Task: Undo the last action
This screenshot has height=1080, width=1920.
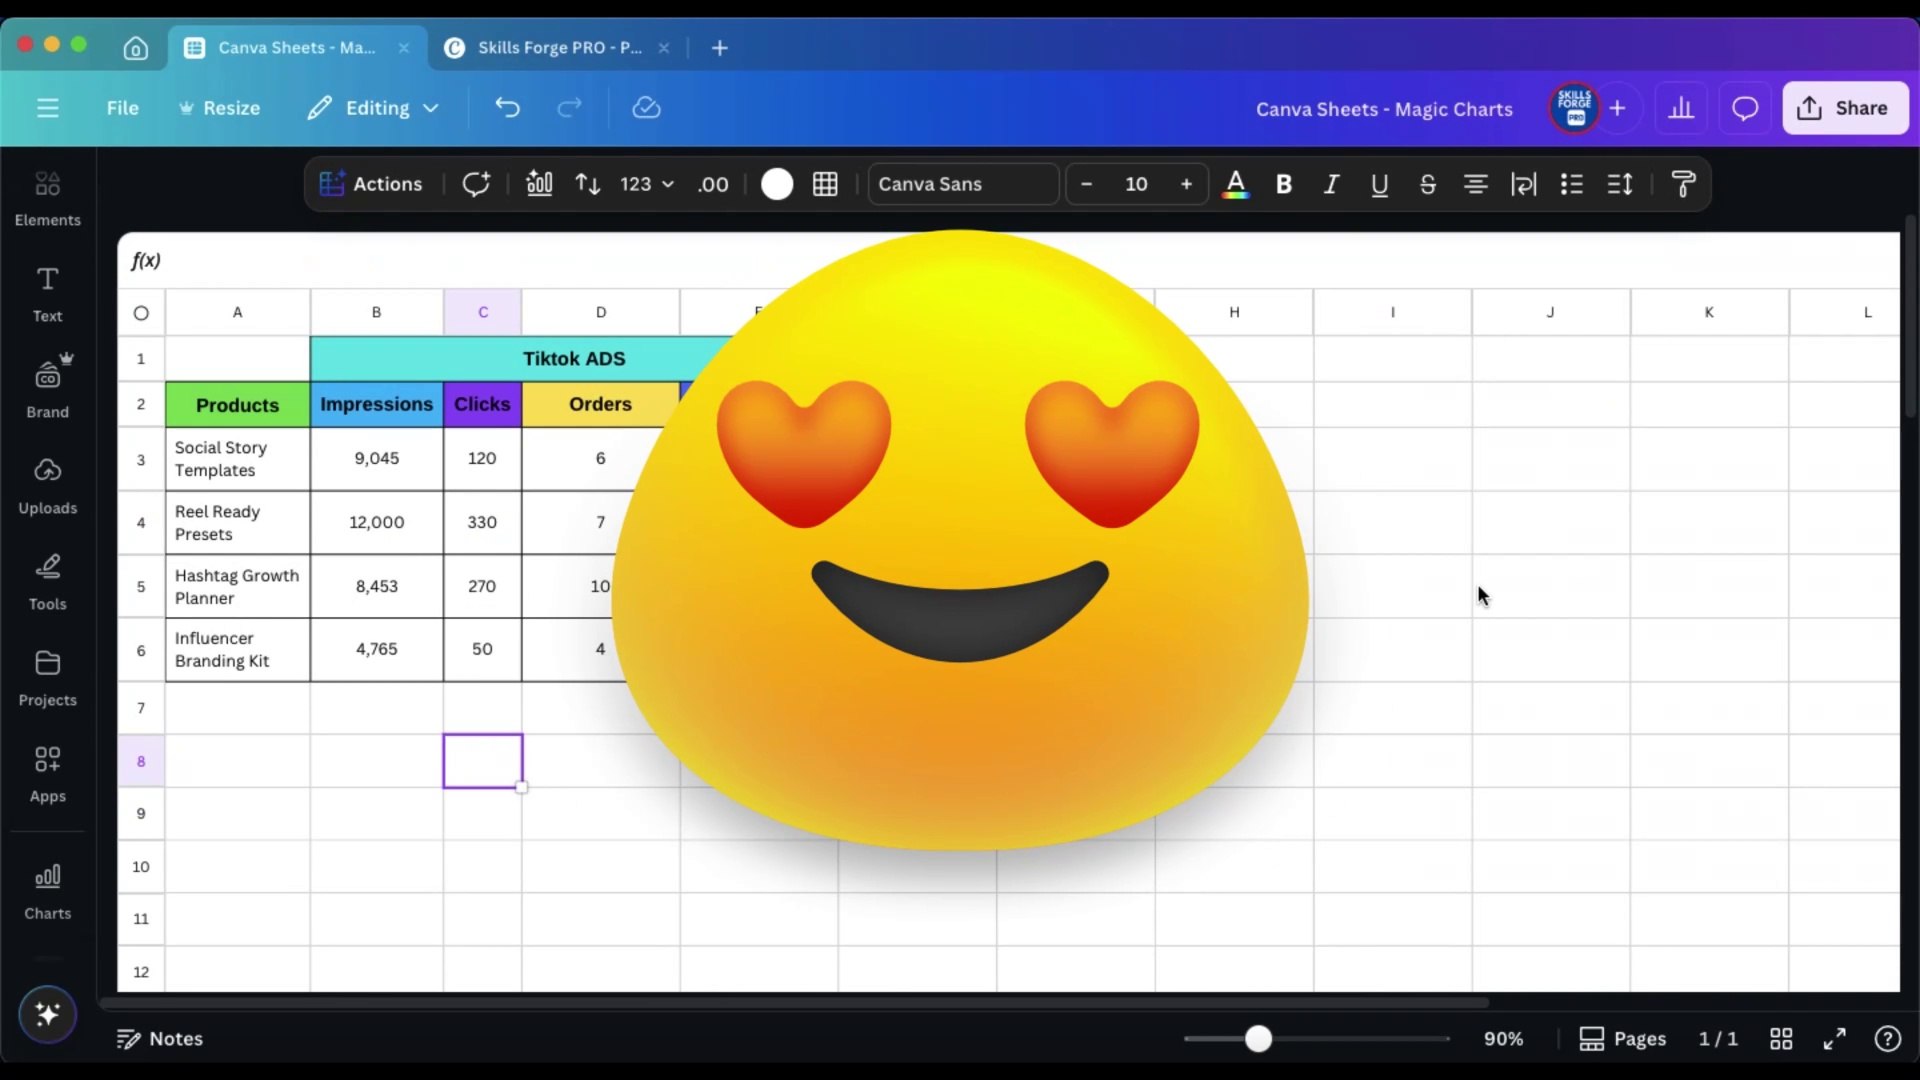Action: point(507,108)
